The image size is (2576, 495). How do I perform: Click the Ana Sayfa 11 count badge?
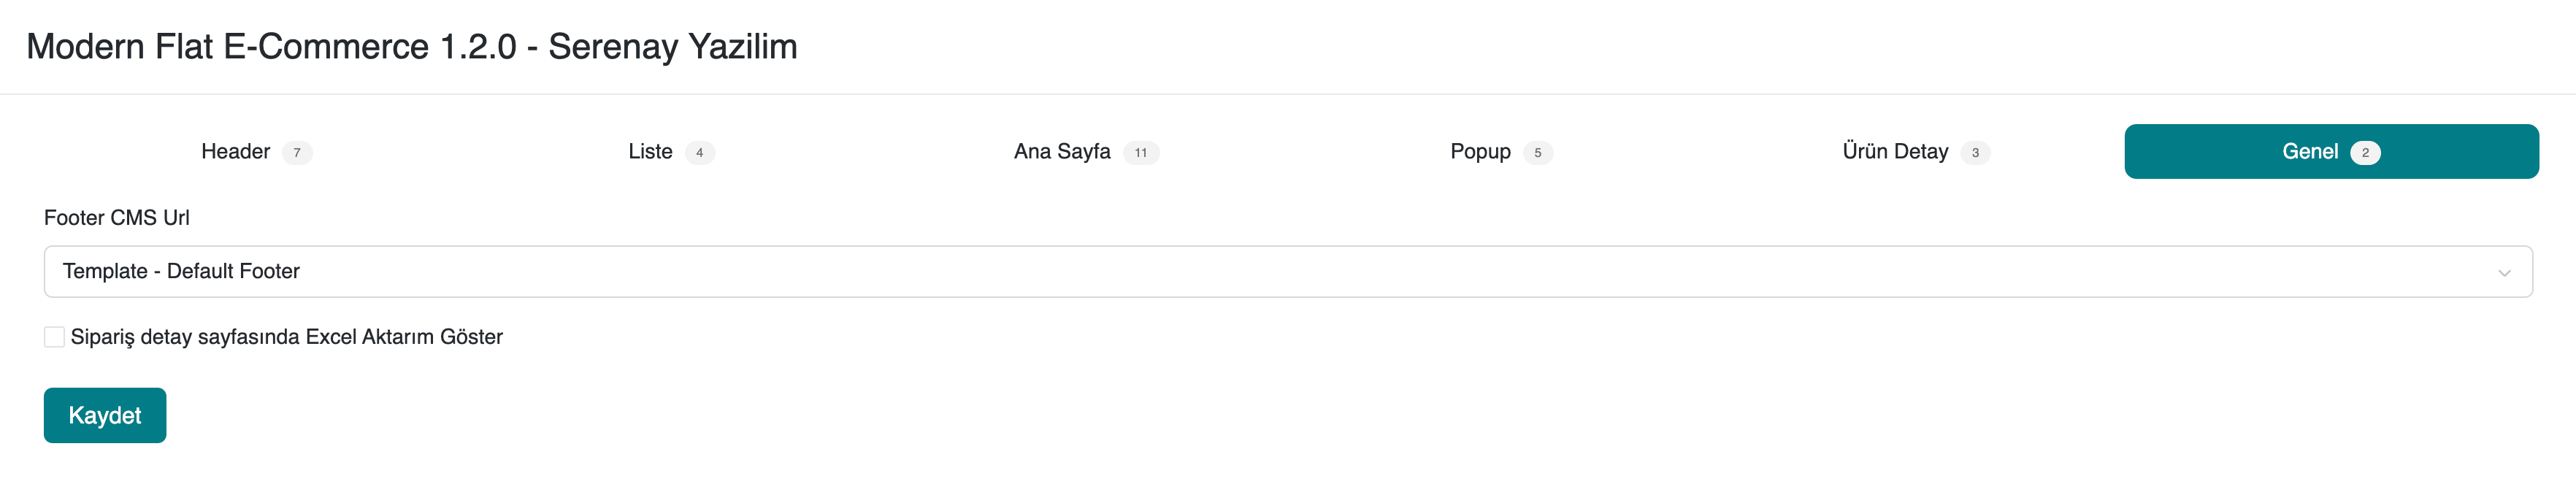(1141, 153)
